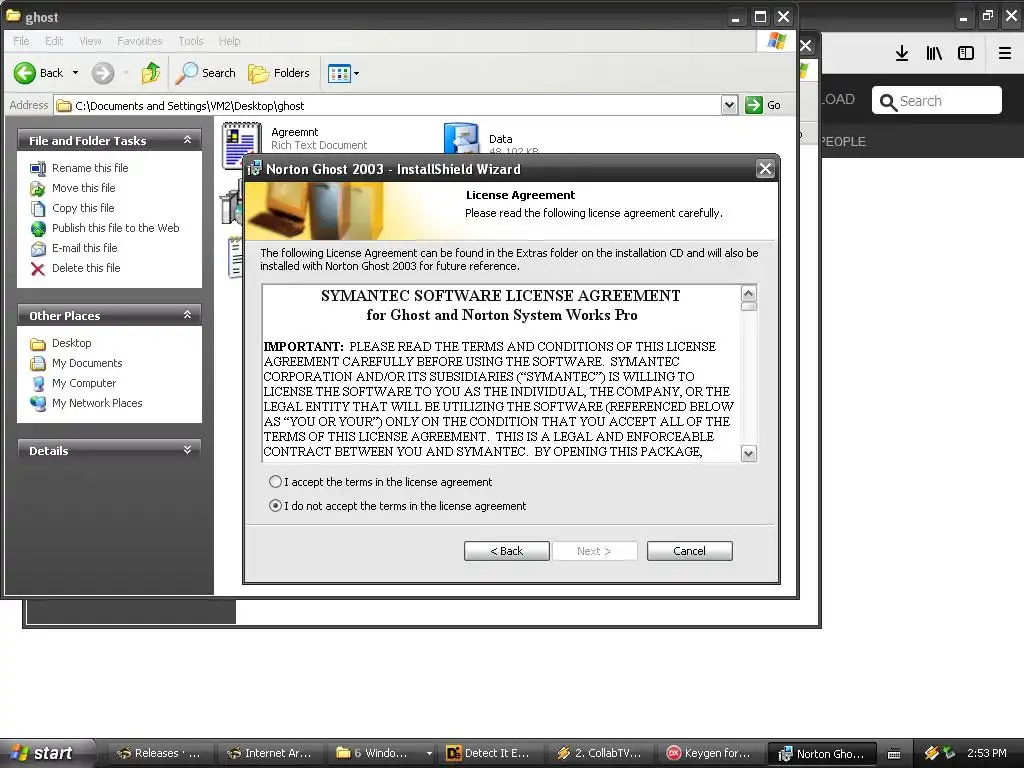Open the Edit menu in Explorer

(x=54, y=41)
